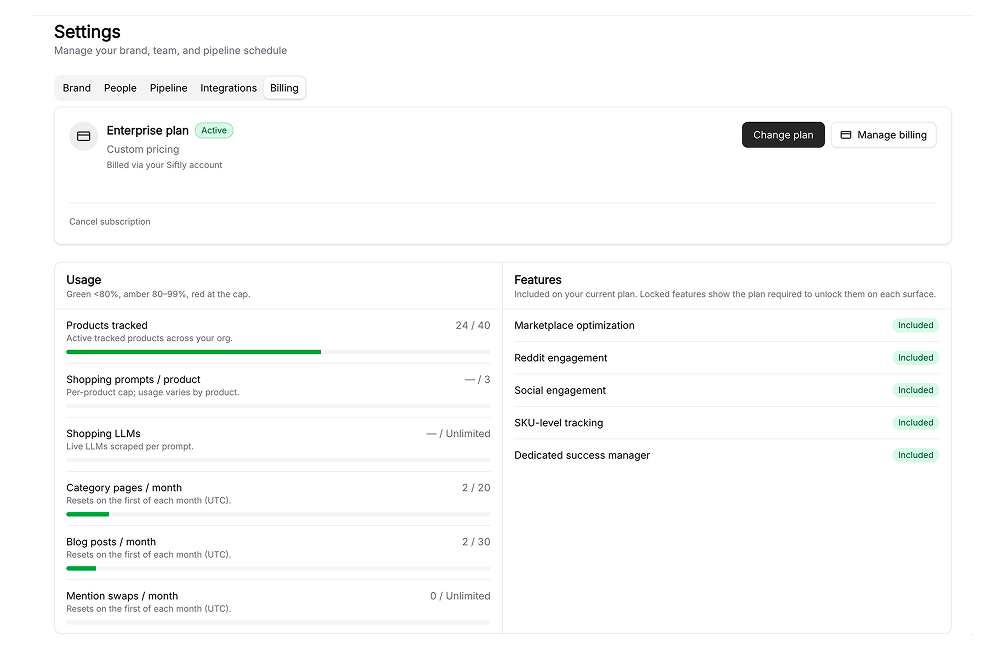
Task: Click the Included badge for Dedicated success manager
Action: 915,455
